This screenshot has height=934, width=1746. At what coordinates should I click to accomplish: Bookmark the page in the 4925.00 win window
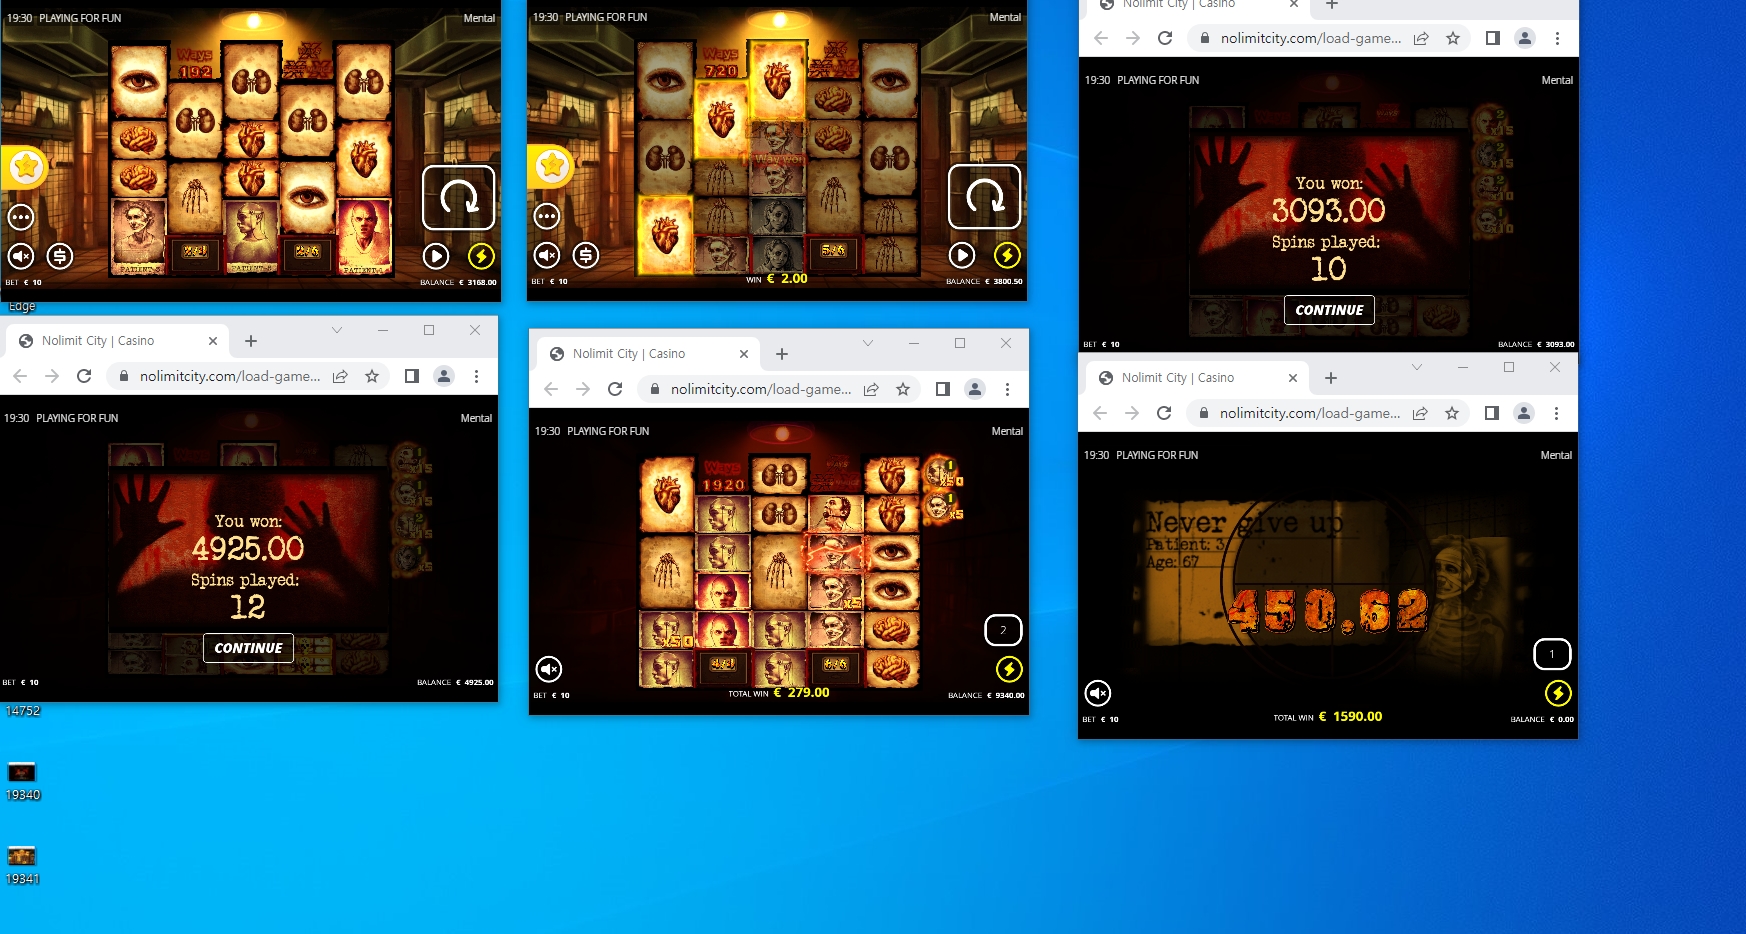(x=372, y=376)
